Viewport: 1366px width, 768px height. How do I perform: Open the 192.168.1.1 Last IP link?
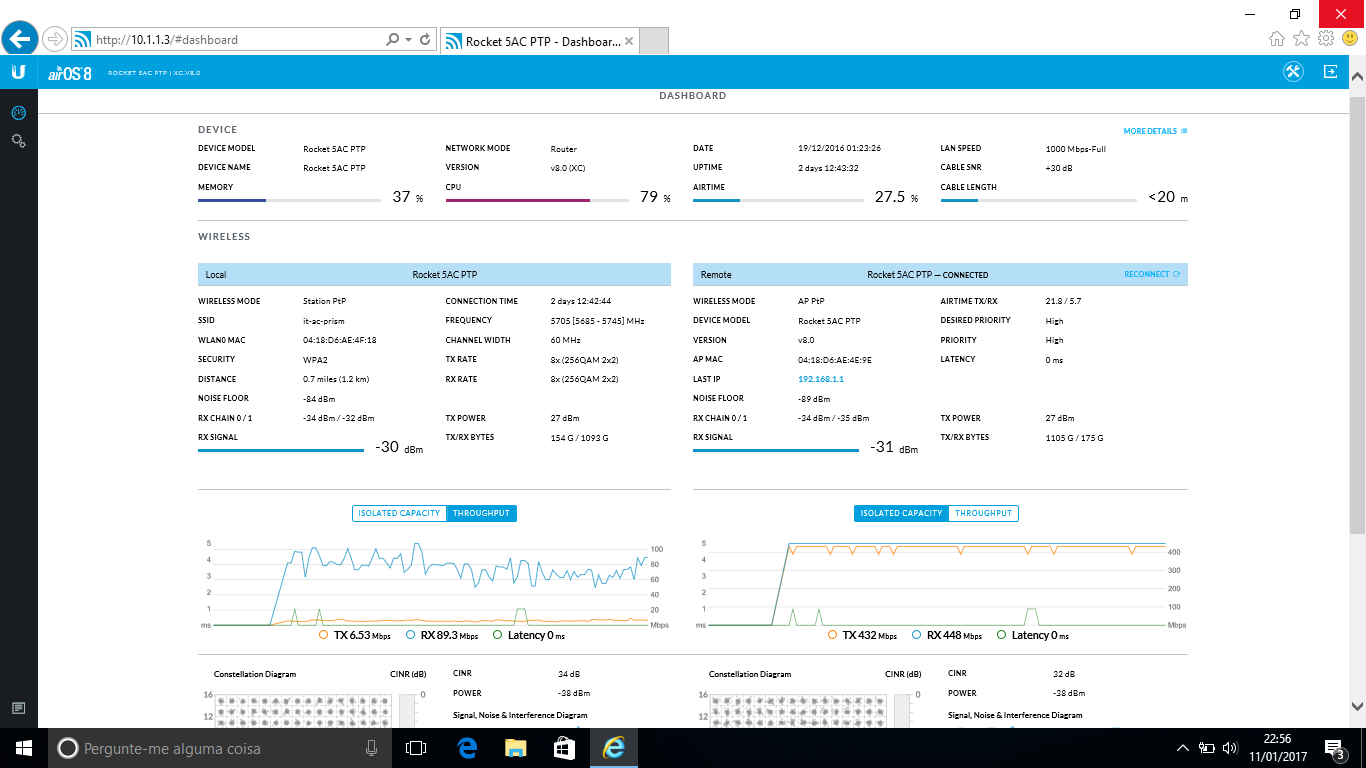821,379
